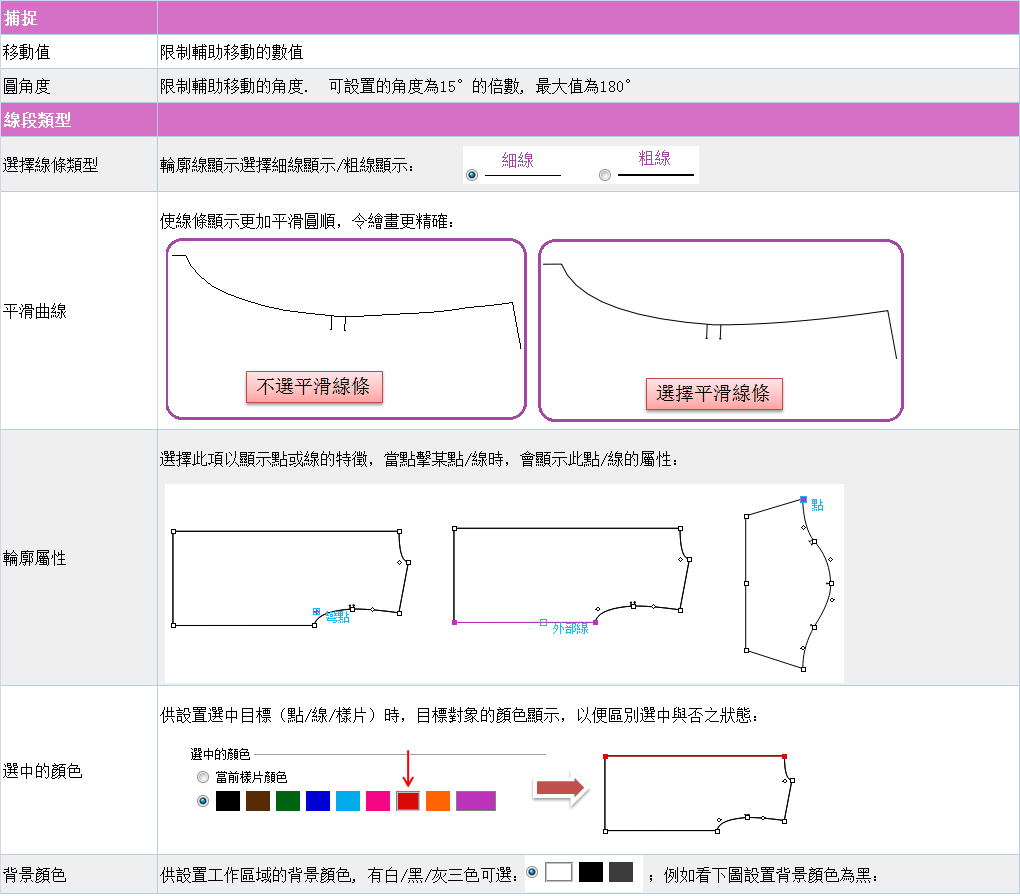This screenshot has width=1020, height=896.
Task: Pick the brown color swatch
Action: (258, 801)
